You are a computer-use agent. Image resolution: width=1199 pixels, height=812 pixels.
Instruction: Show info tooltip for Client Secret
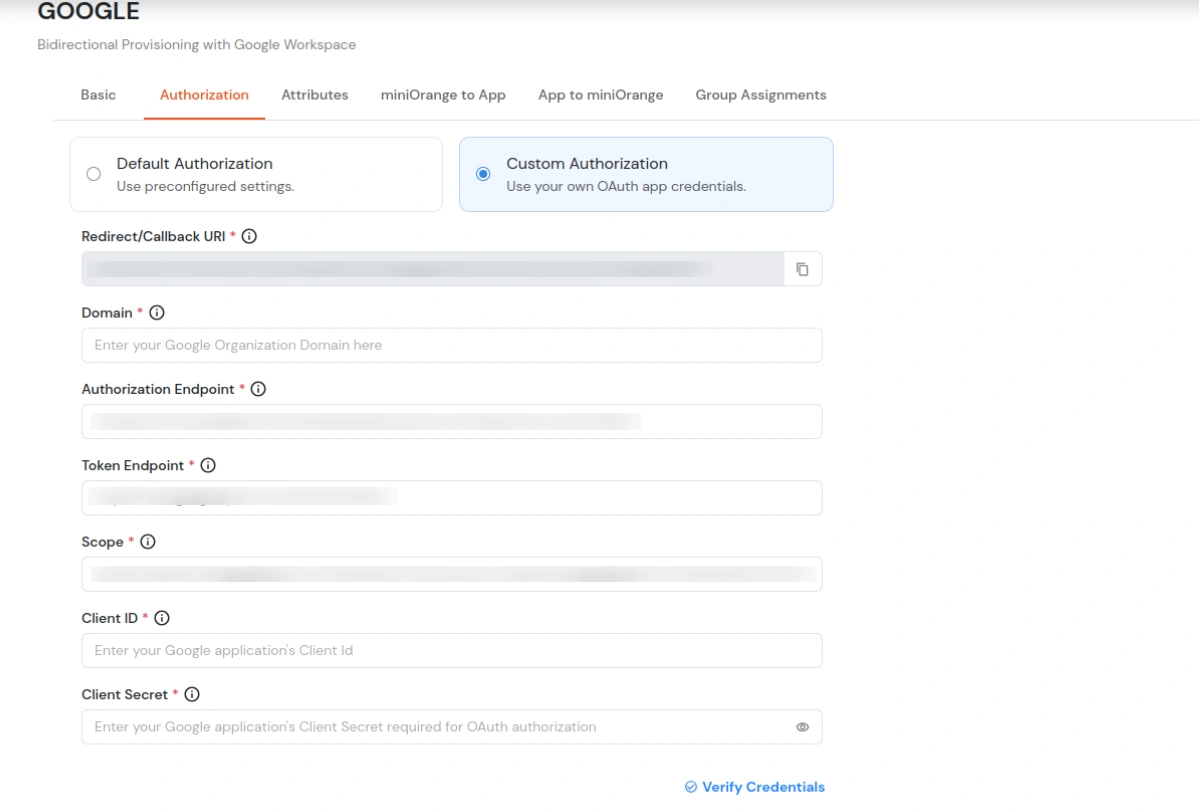pos(192,695)
